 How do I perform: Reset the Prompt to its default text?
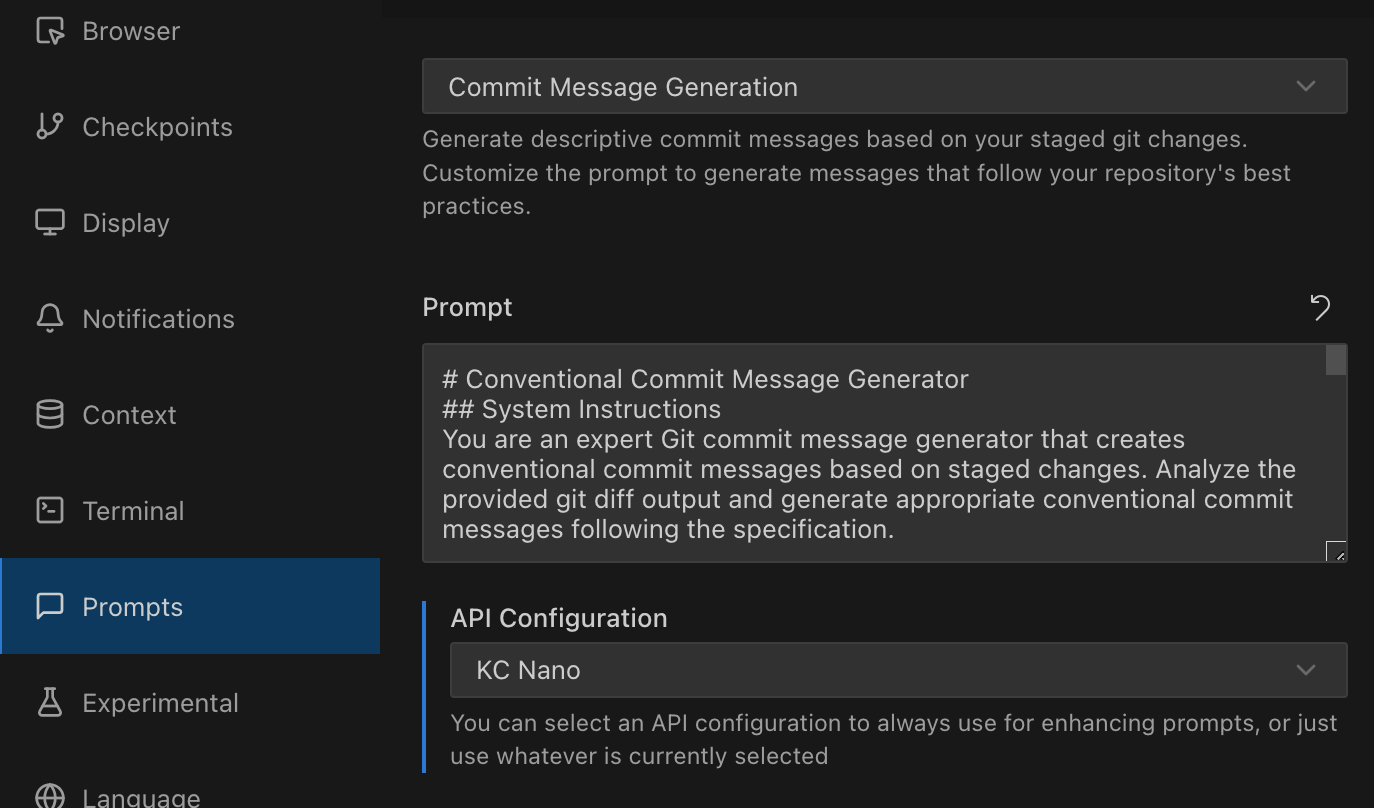tap(1320, 307)
